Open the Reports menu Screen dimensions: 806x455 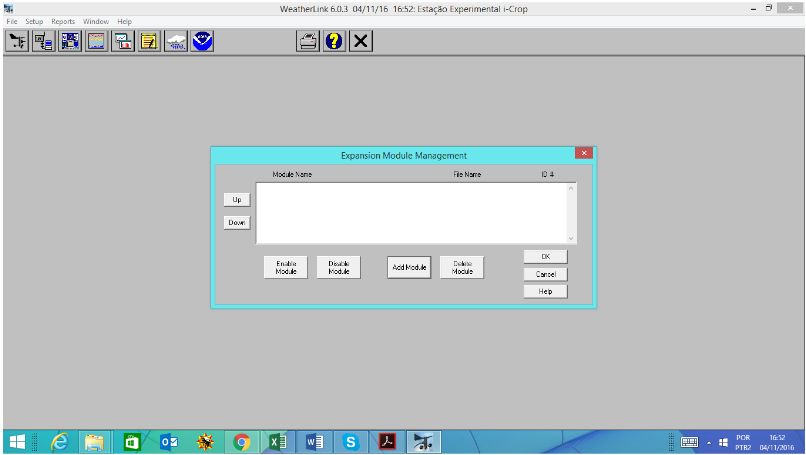pos(63,21)
